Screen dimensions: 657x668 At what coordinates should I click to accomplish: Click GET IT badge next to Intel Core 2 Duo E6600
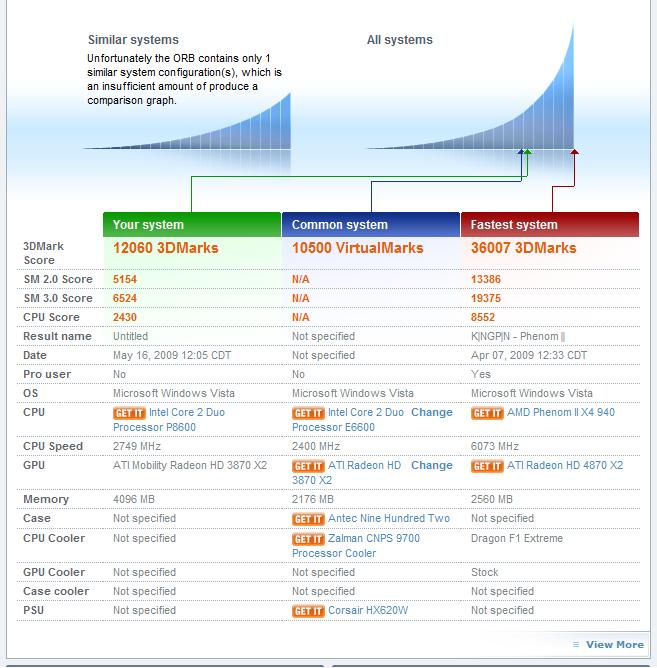(308, 413)
